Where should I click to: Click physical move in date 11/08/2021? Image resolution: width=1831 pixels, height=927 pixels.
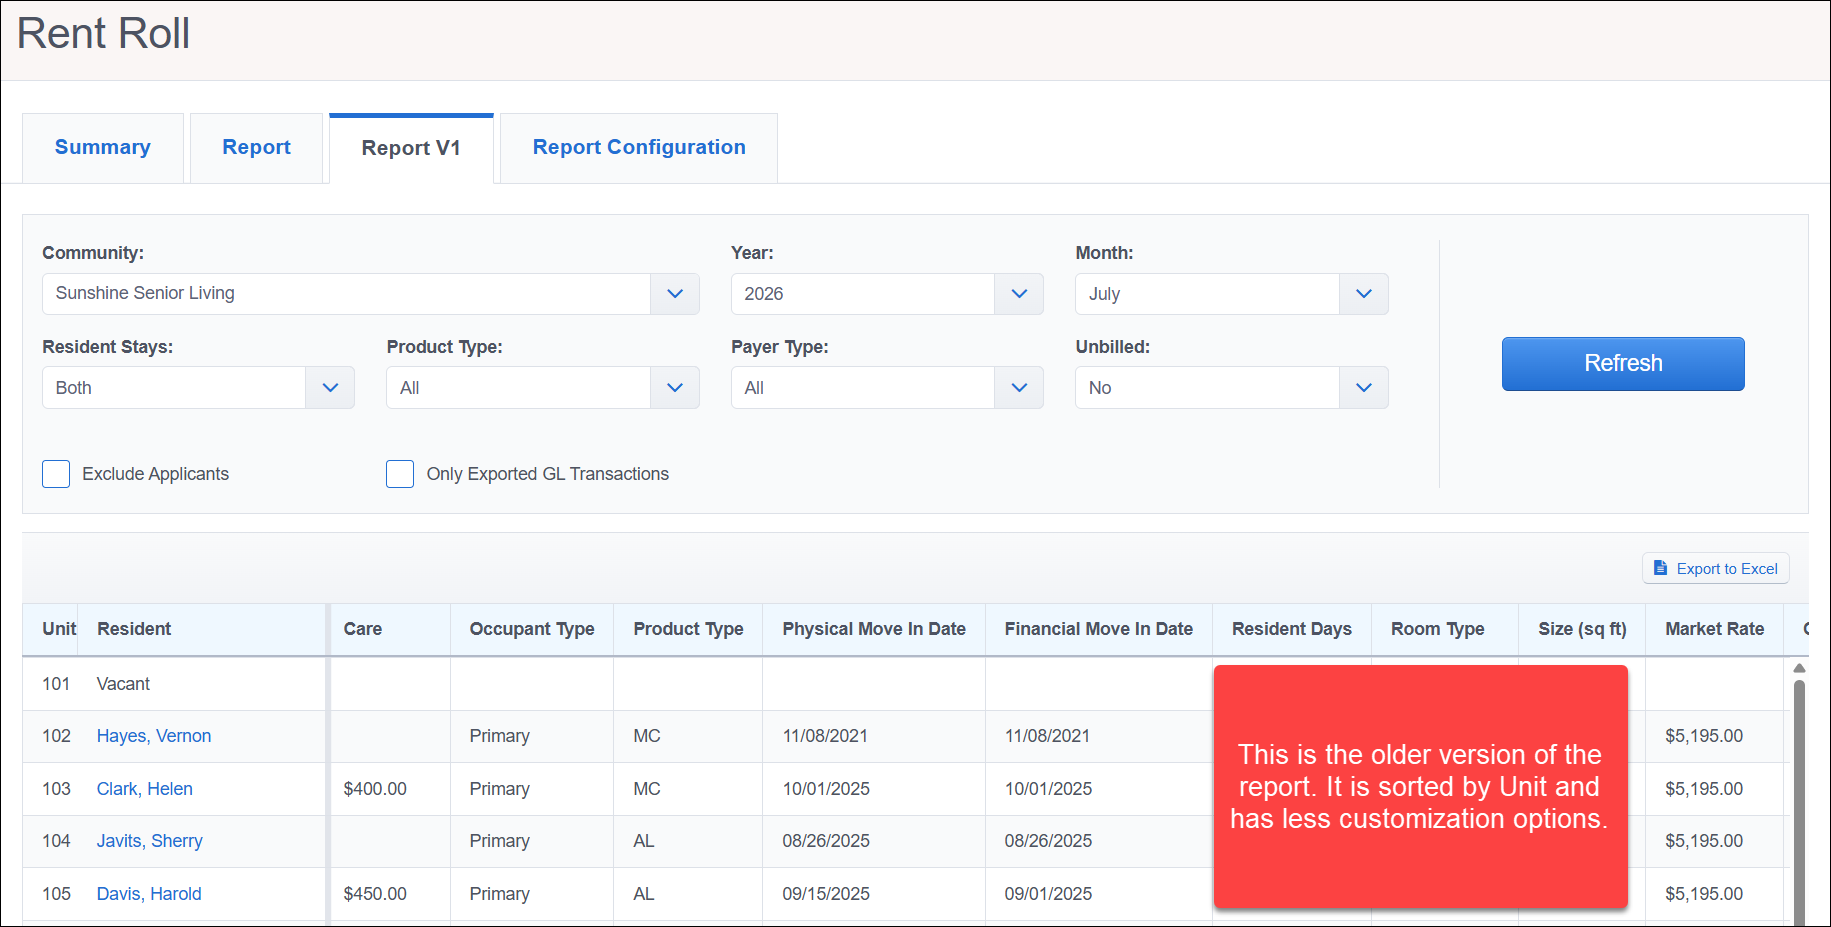coord(825,736)
